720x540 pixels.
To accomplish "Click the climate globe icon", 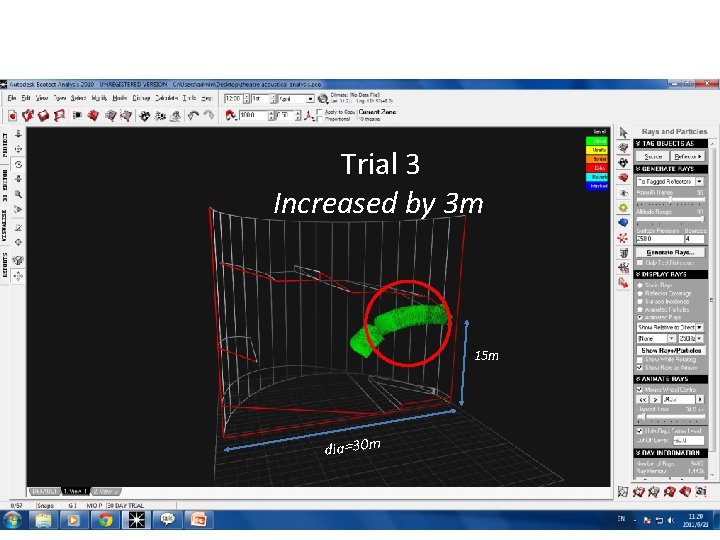I will 323,99.
